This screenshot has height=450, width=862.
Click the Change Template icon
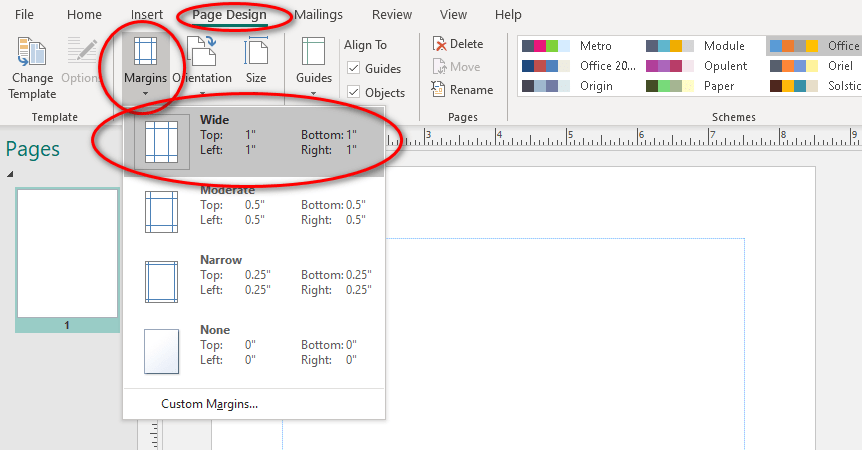[x=32, y=53]
